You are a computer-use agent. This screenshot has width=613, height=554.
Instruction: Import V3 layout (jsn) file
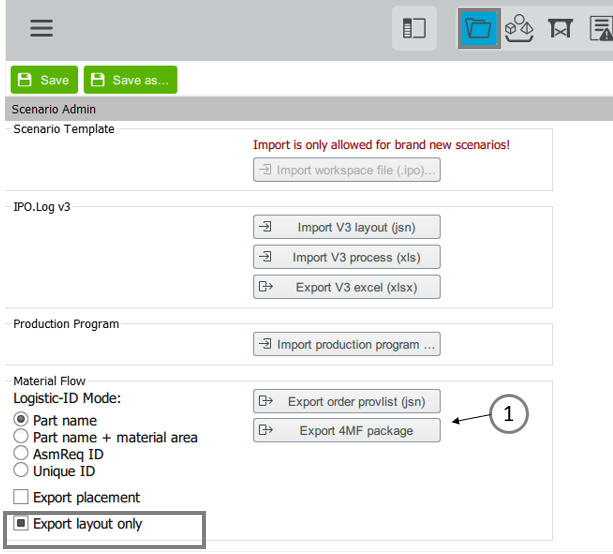[347, 227]
